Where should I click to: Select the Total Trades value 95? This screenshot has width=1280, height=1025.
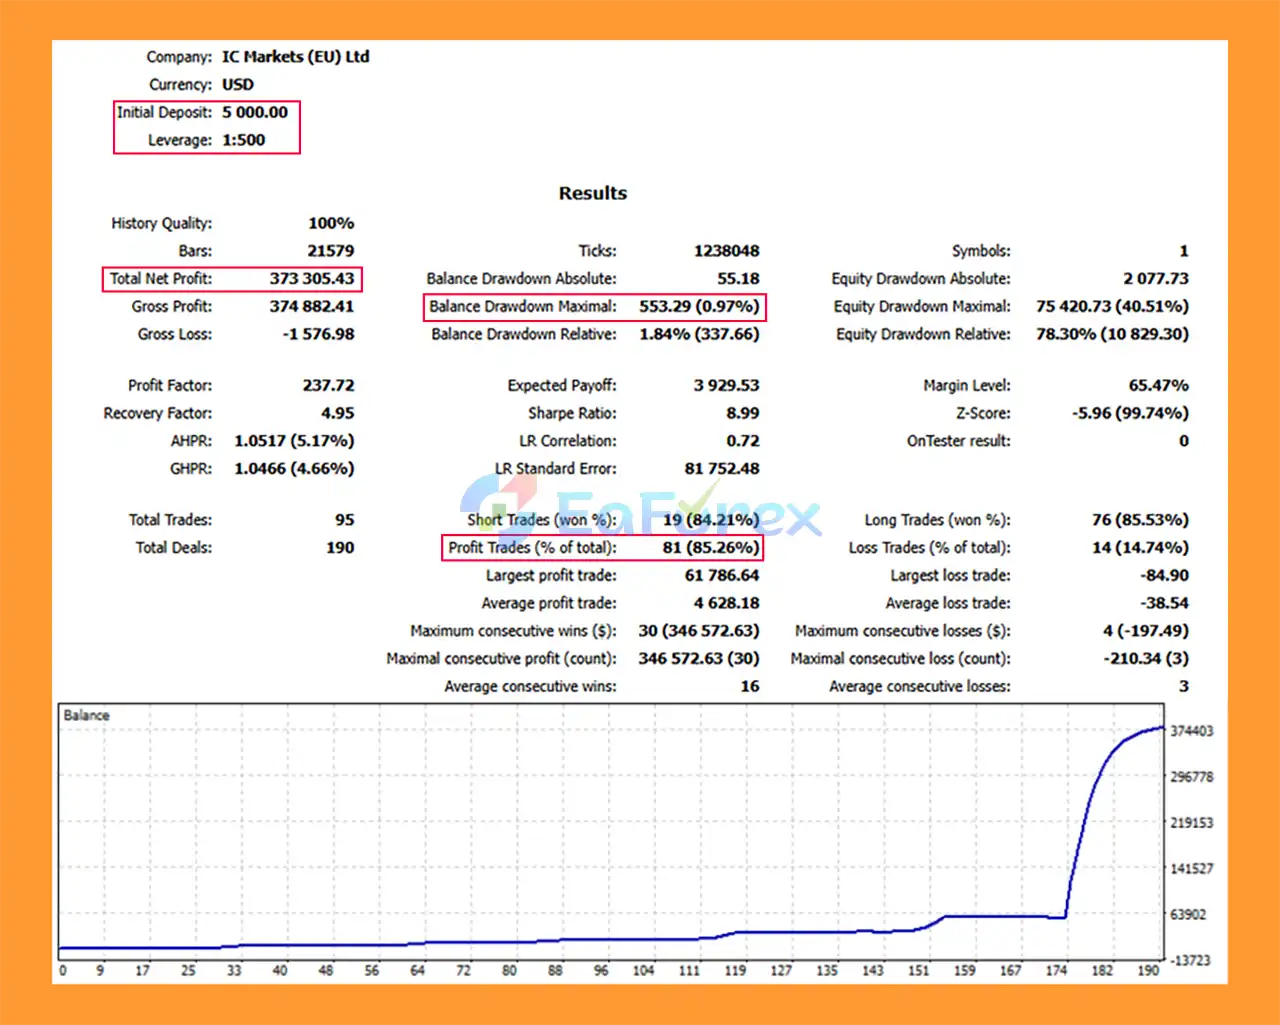click(x=344, y=520)
